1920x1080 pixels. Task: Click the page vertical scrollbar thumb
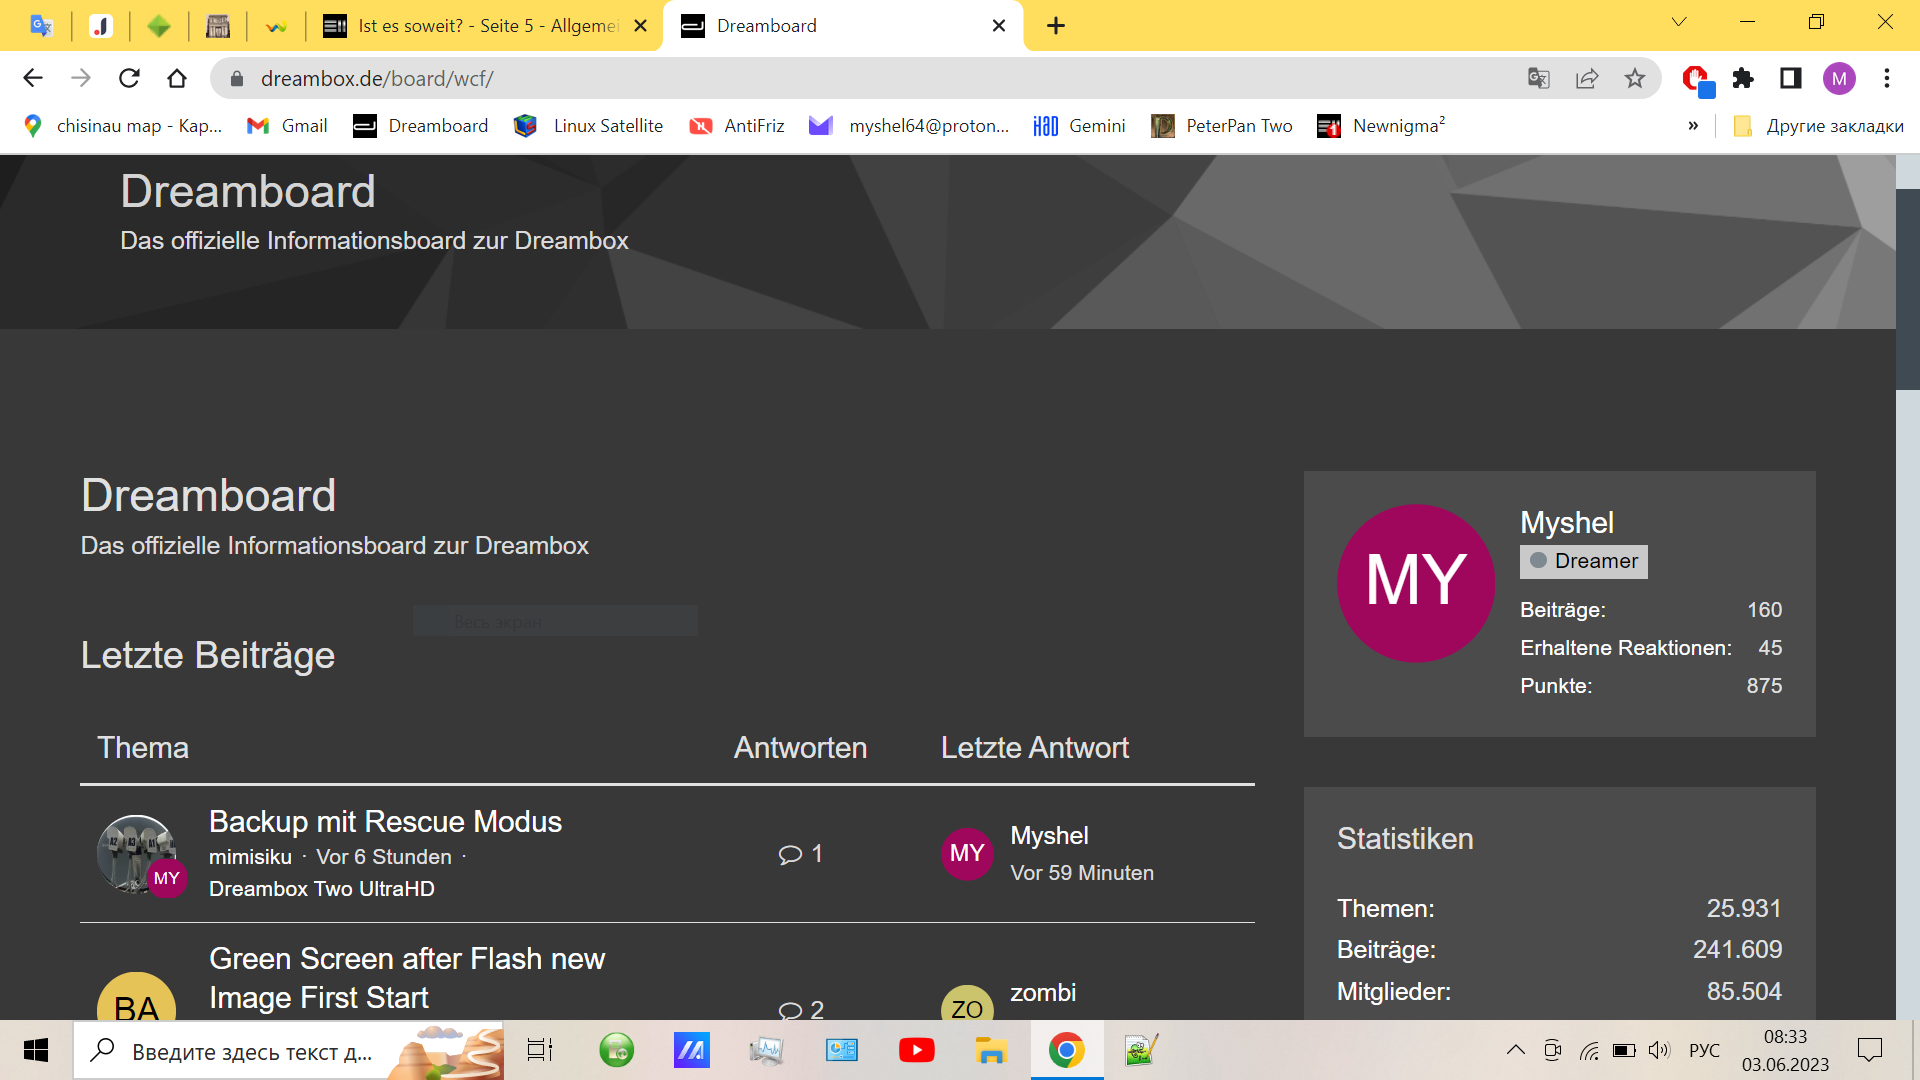pyautogui.click(x=1907, y=288)
